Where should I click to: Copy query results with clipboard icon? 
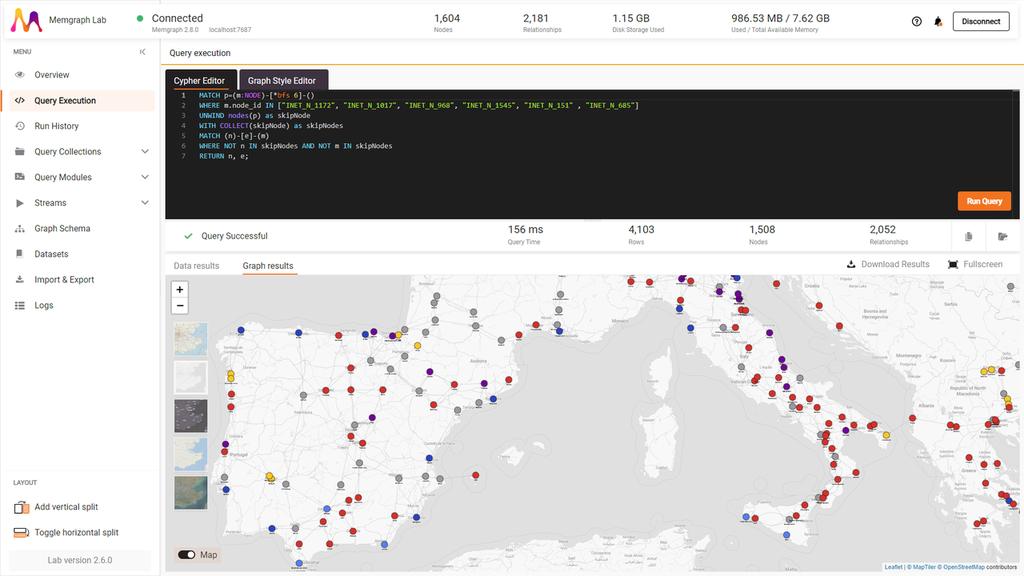[968, 236]
